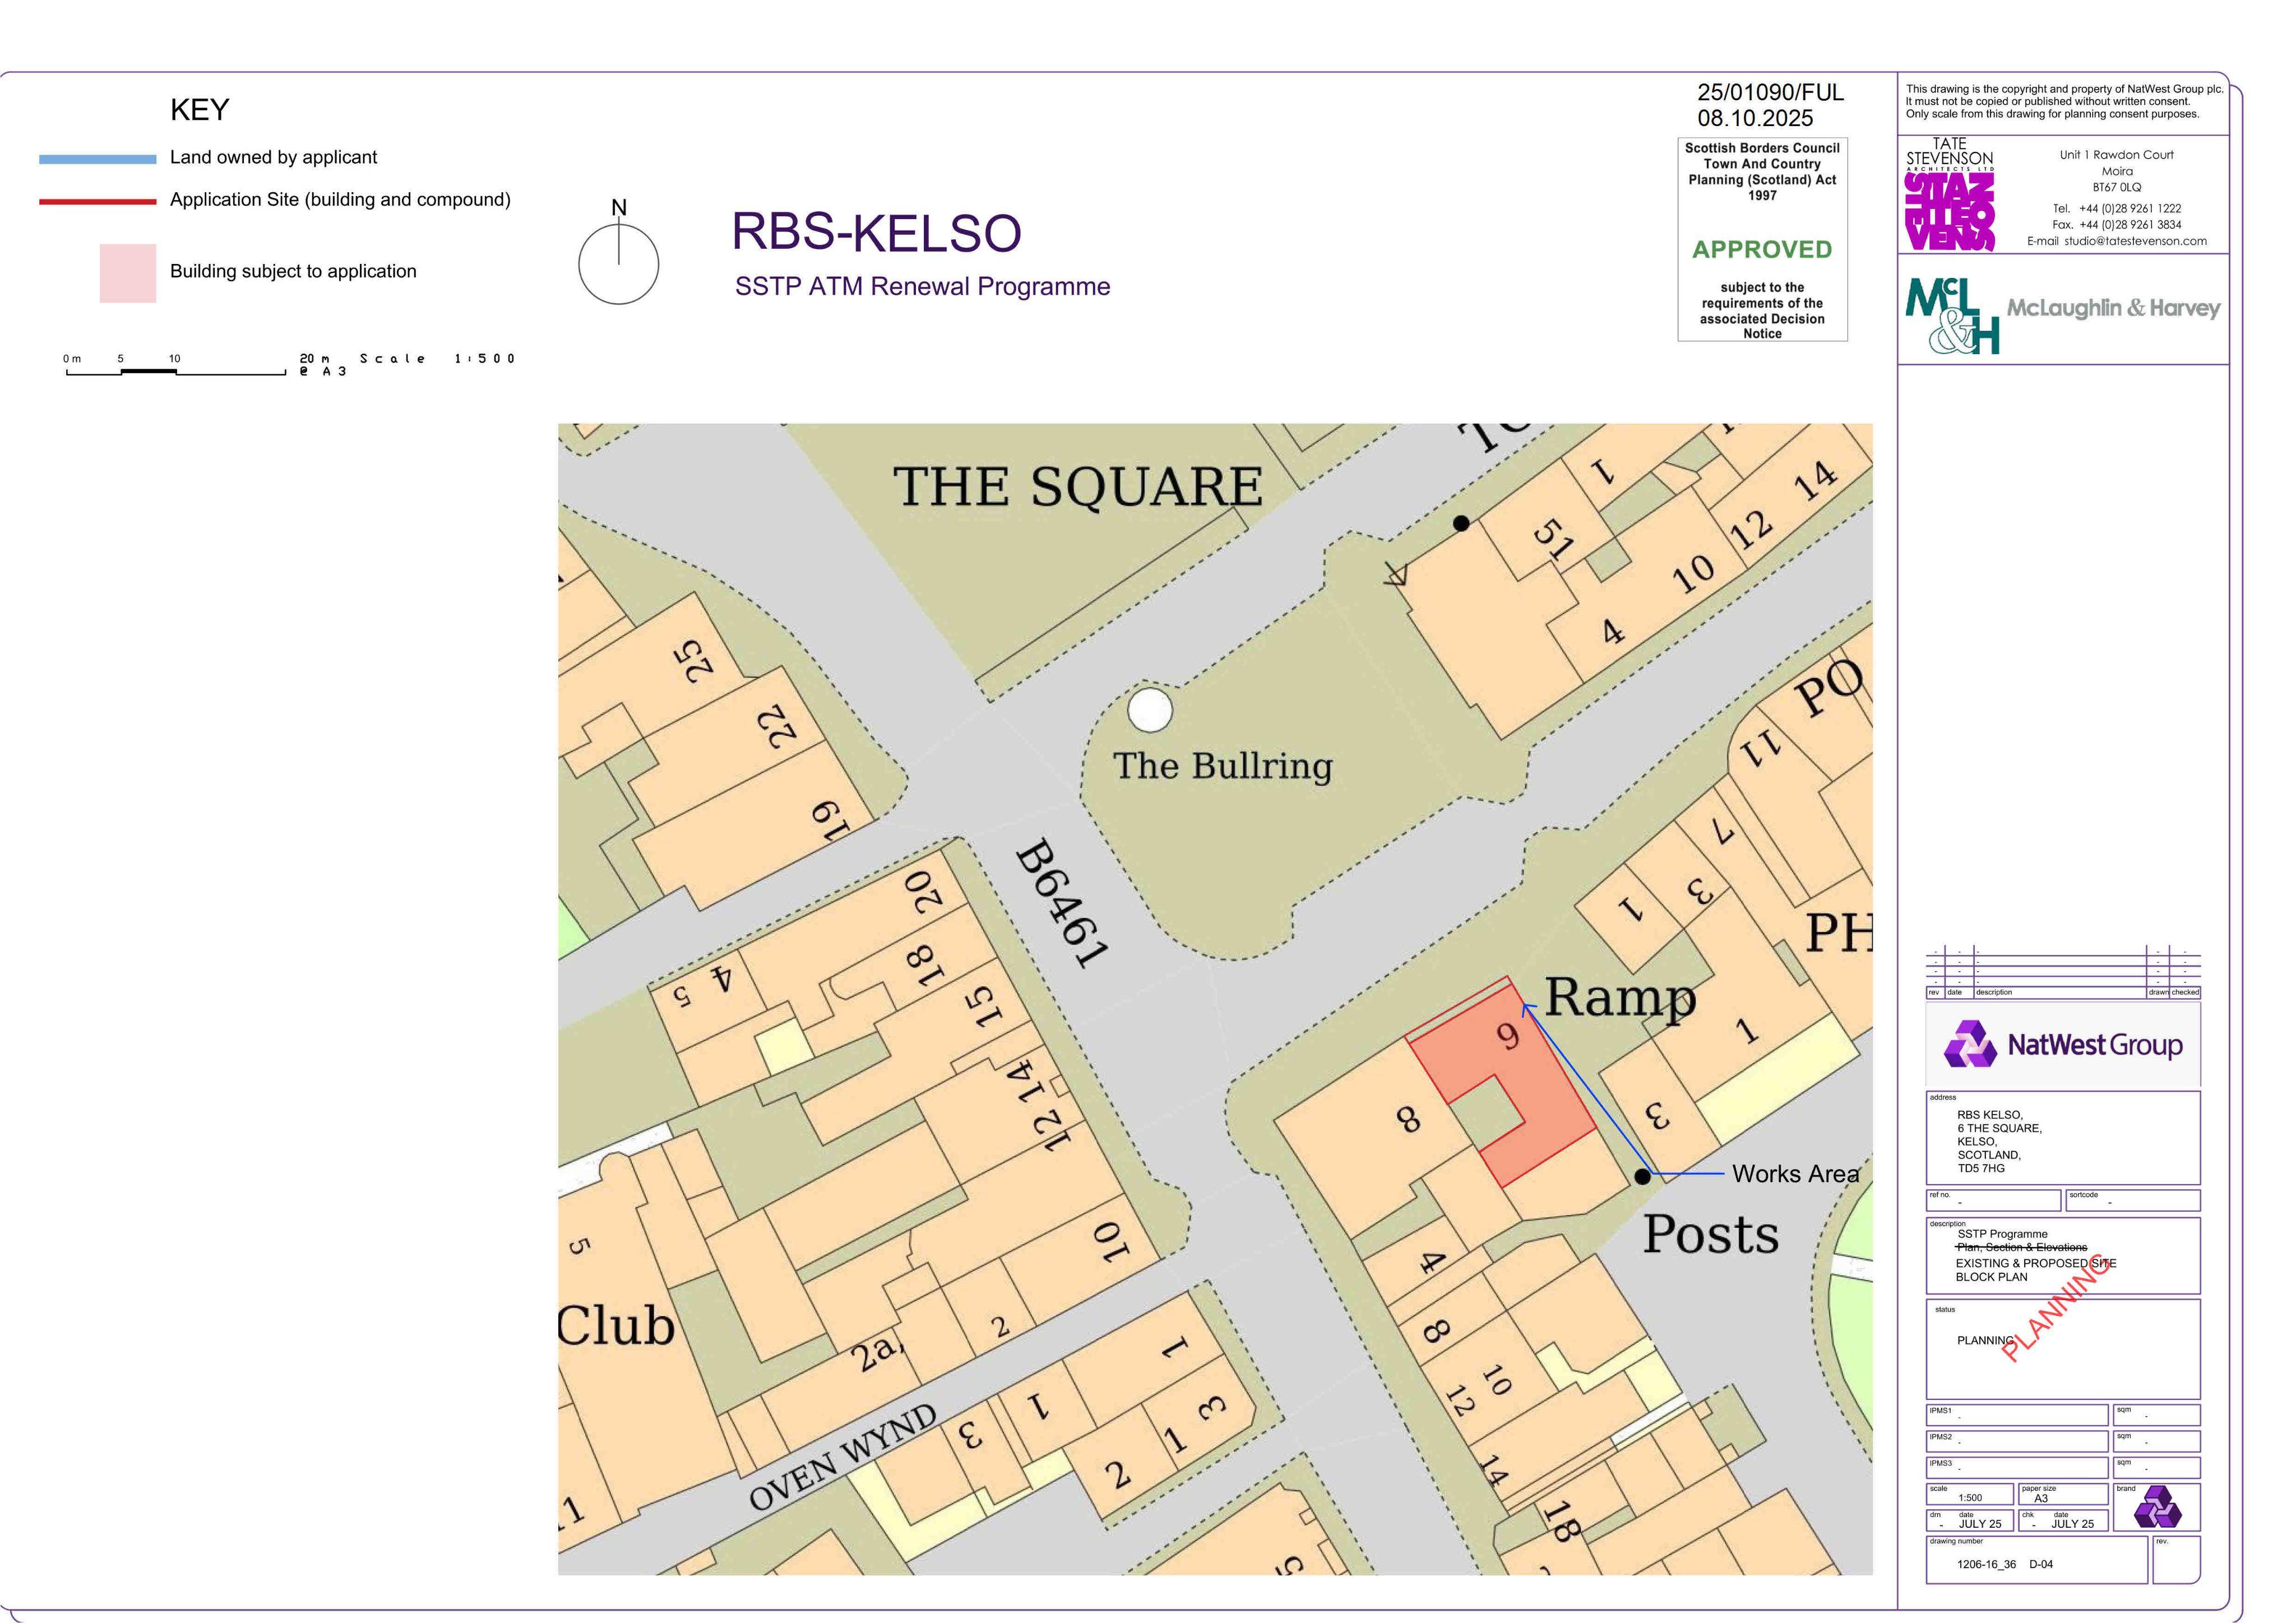Image resolution: width=2296 pixels, height=1623 pixels.
Task: Click 'EXISTING & PROPOSED SITE BLOCK PLAN' description
Action: tap(2035, 1270)
